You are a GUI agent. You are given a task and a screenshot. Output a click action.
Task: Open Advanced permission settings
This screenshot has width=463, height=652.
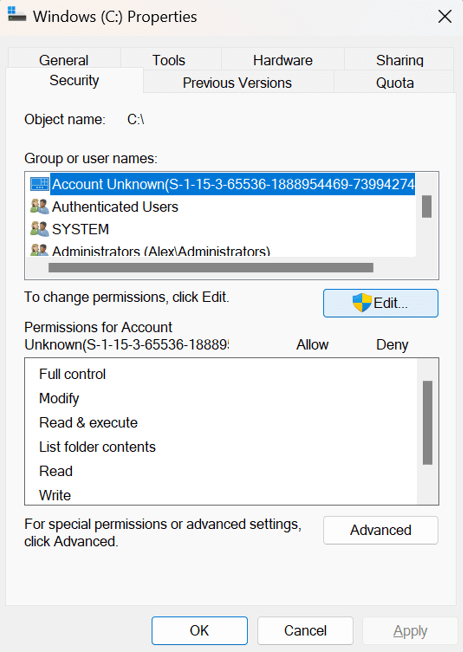pos(381,530)
